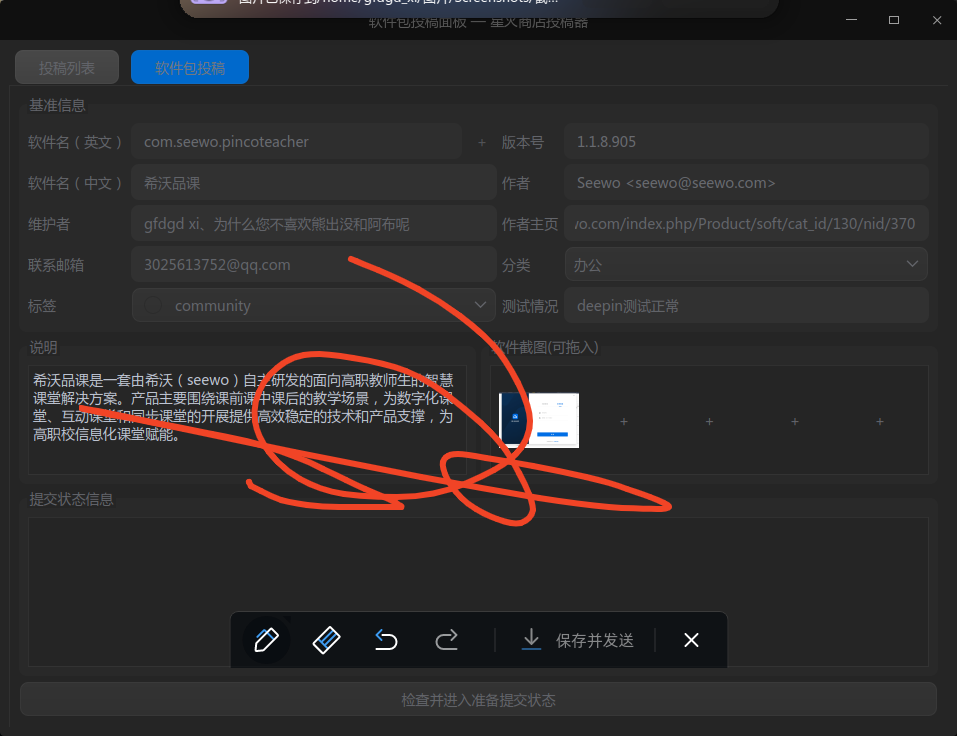Click 保存并发送 text button

(x=595, y=640)
